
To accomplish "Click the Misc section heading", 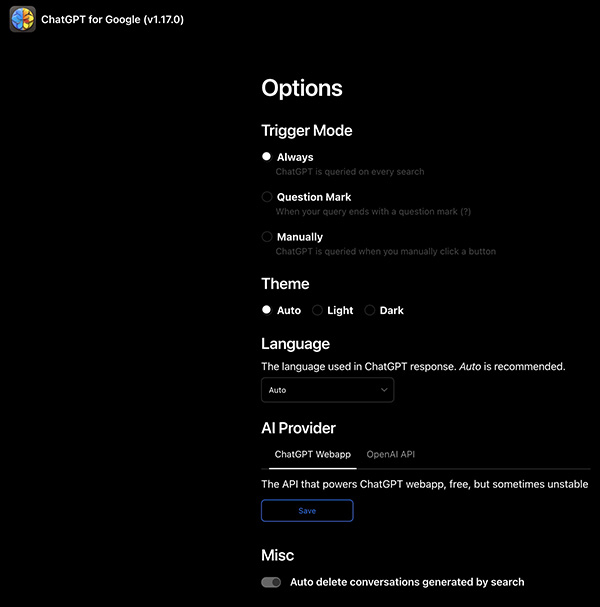I will coord(278,555).
